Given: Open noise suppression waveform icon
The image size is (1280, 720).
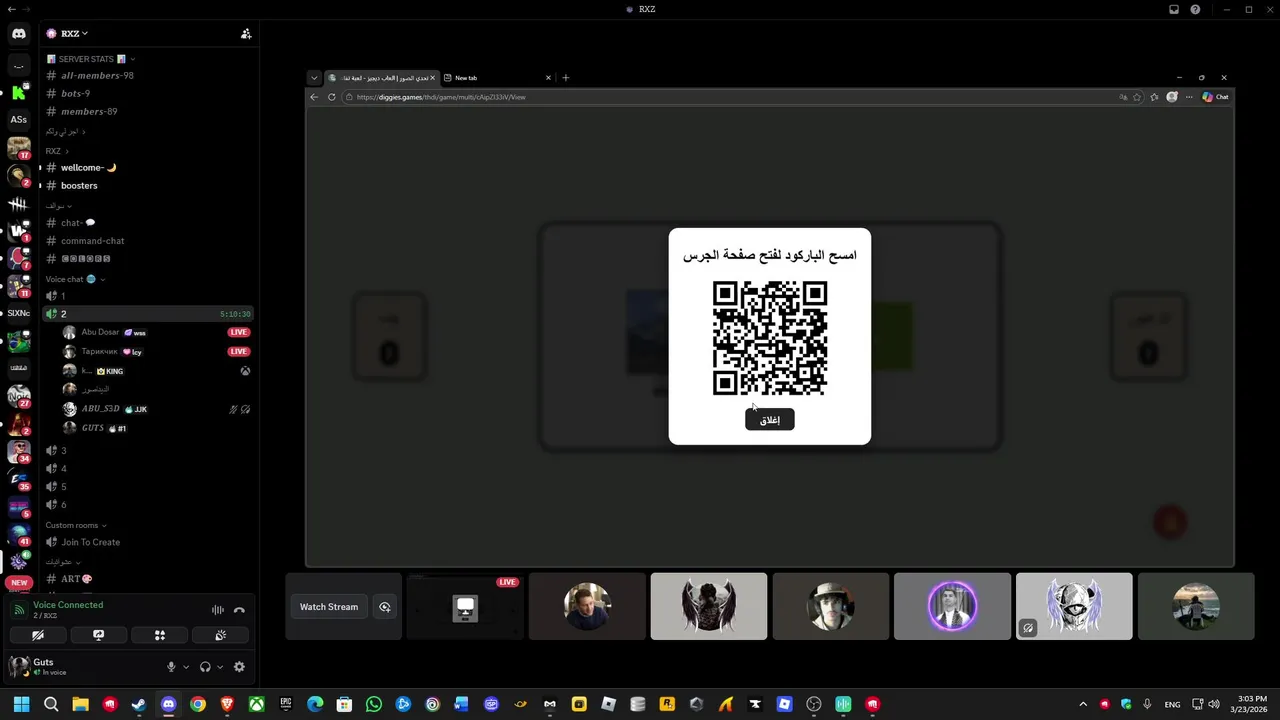Looking at the screenshot, I should pyautogui.click(x=217, y=610).
